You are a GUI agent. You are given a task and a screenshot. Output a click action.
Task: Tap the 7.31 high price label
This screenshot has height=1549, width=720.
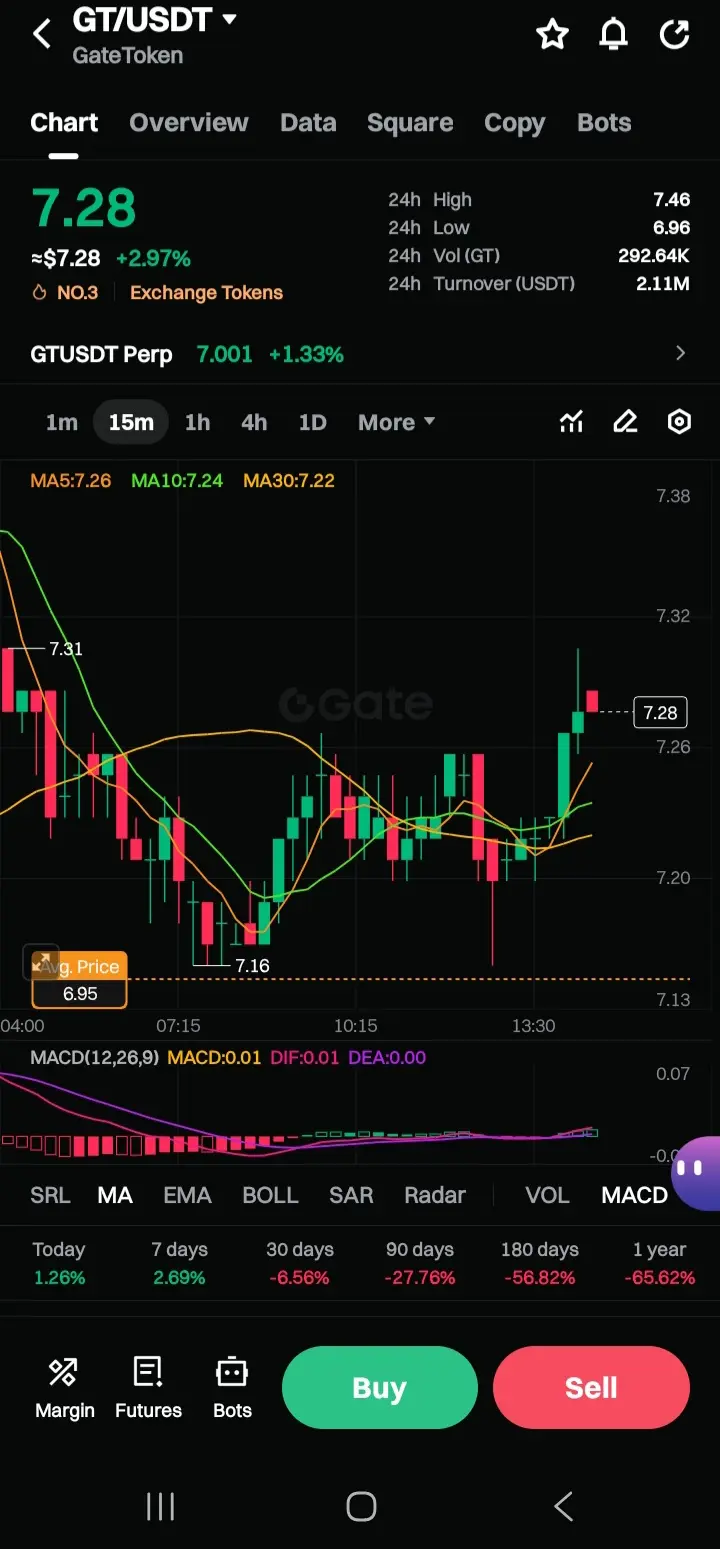point(66,649)
